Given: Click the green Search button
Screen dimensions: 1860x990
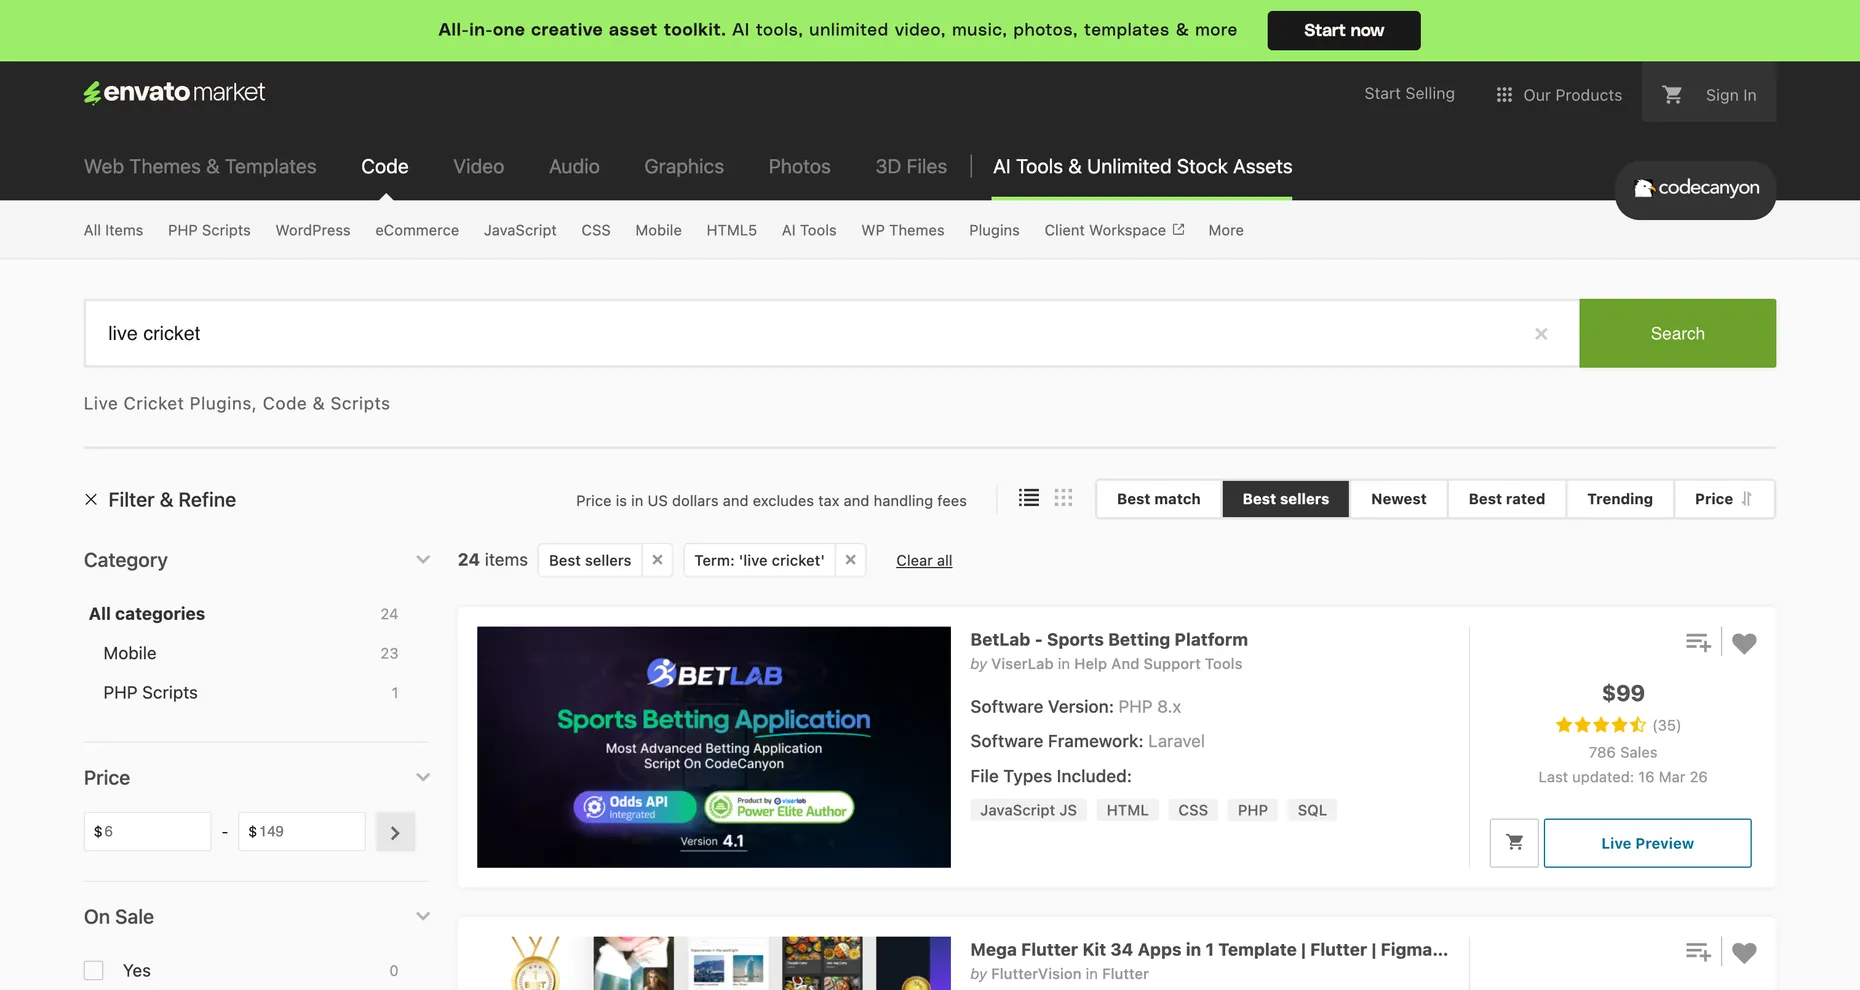Looking at the screenshot, I should pyautogui.click(x=1678, y=334).
